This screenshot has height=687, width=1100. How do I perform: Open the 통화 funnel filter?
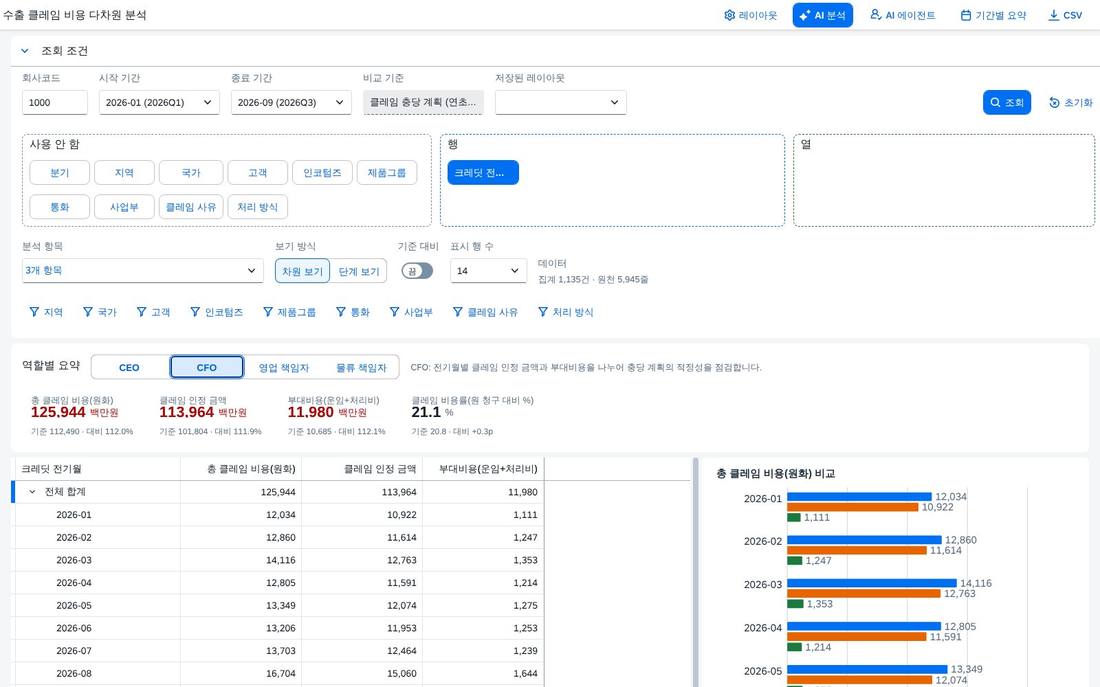352,312
